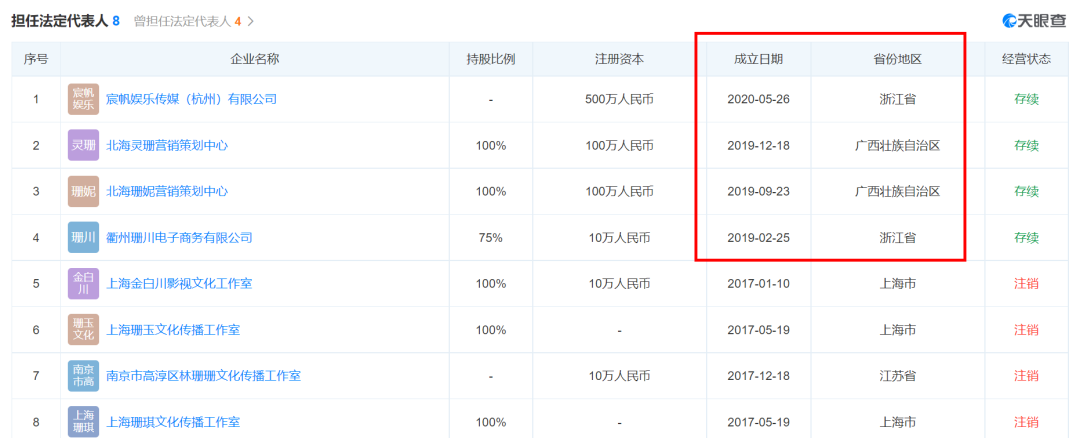
Task: Open 衢州珊川电子商务有限公司 company link
Action: pyautogui.click(x=179, y=238)
